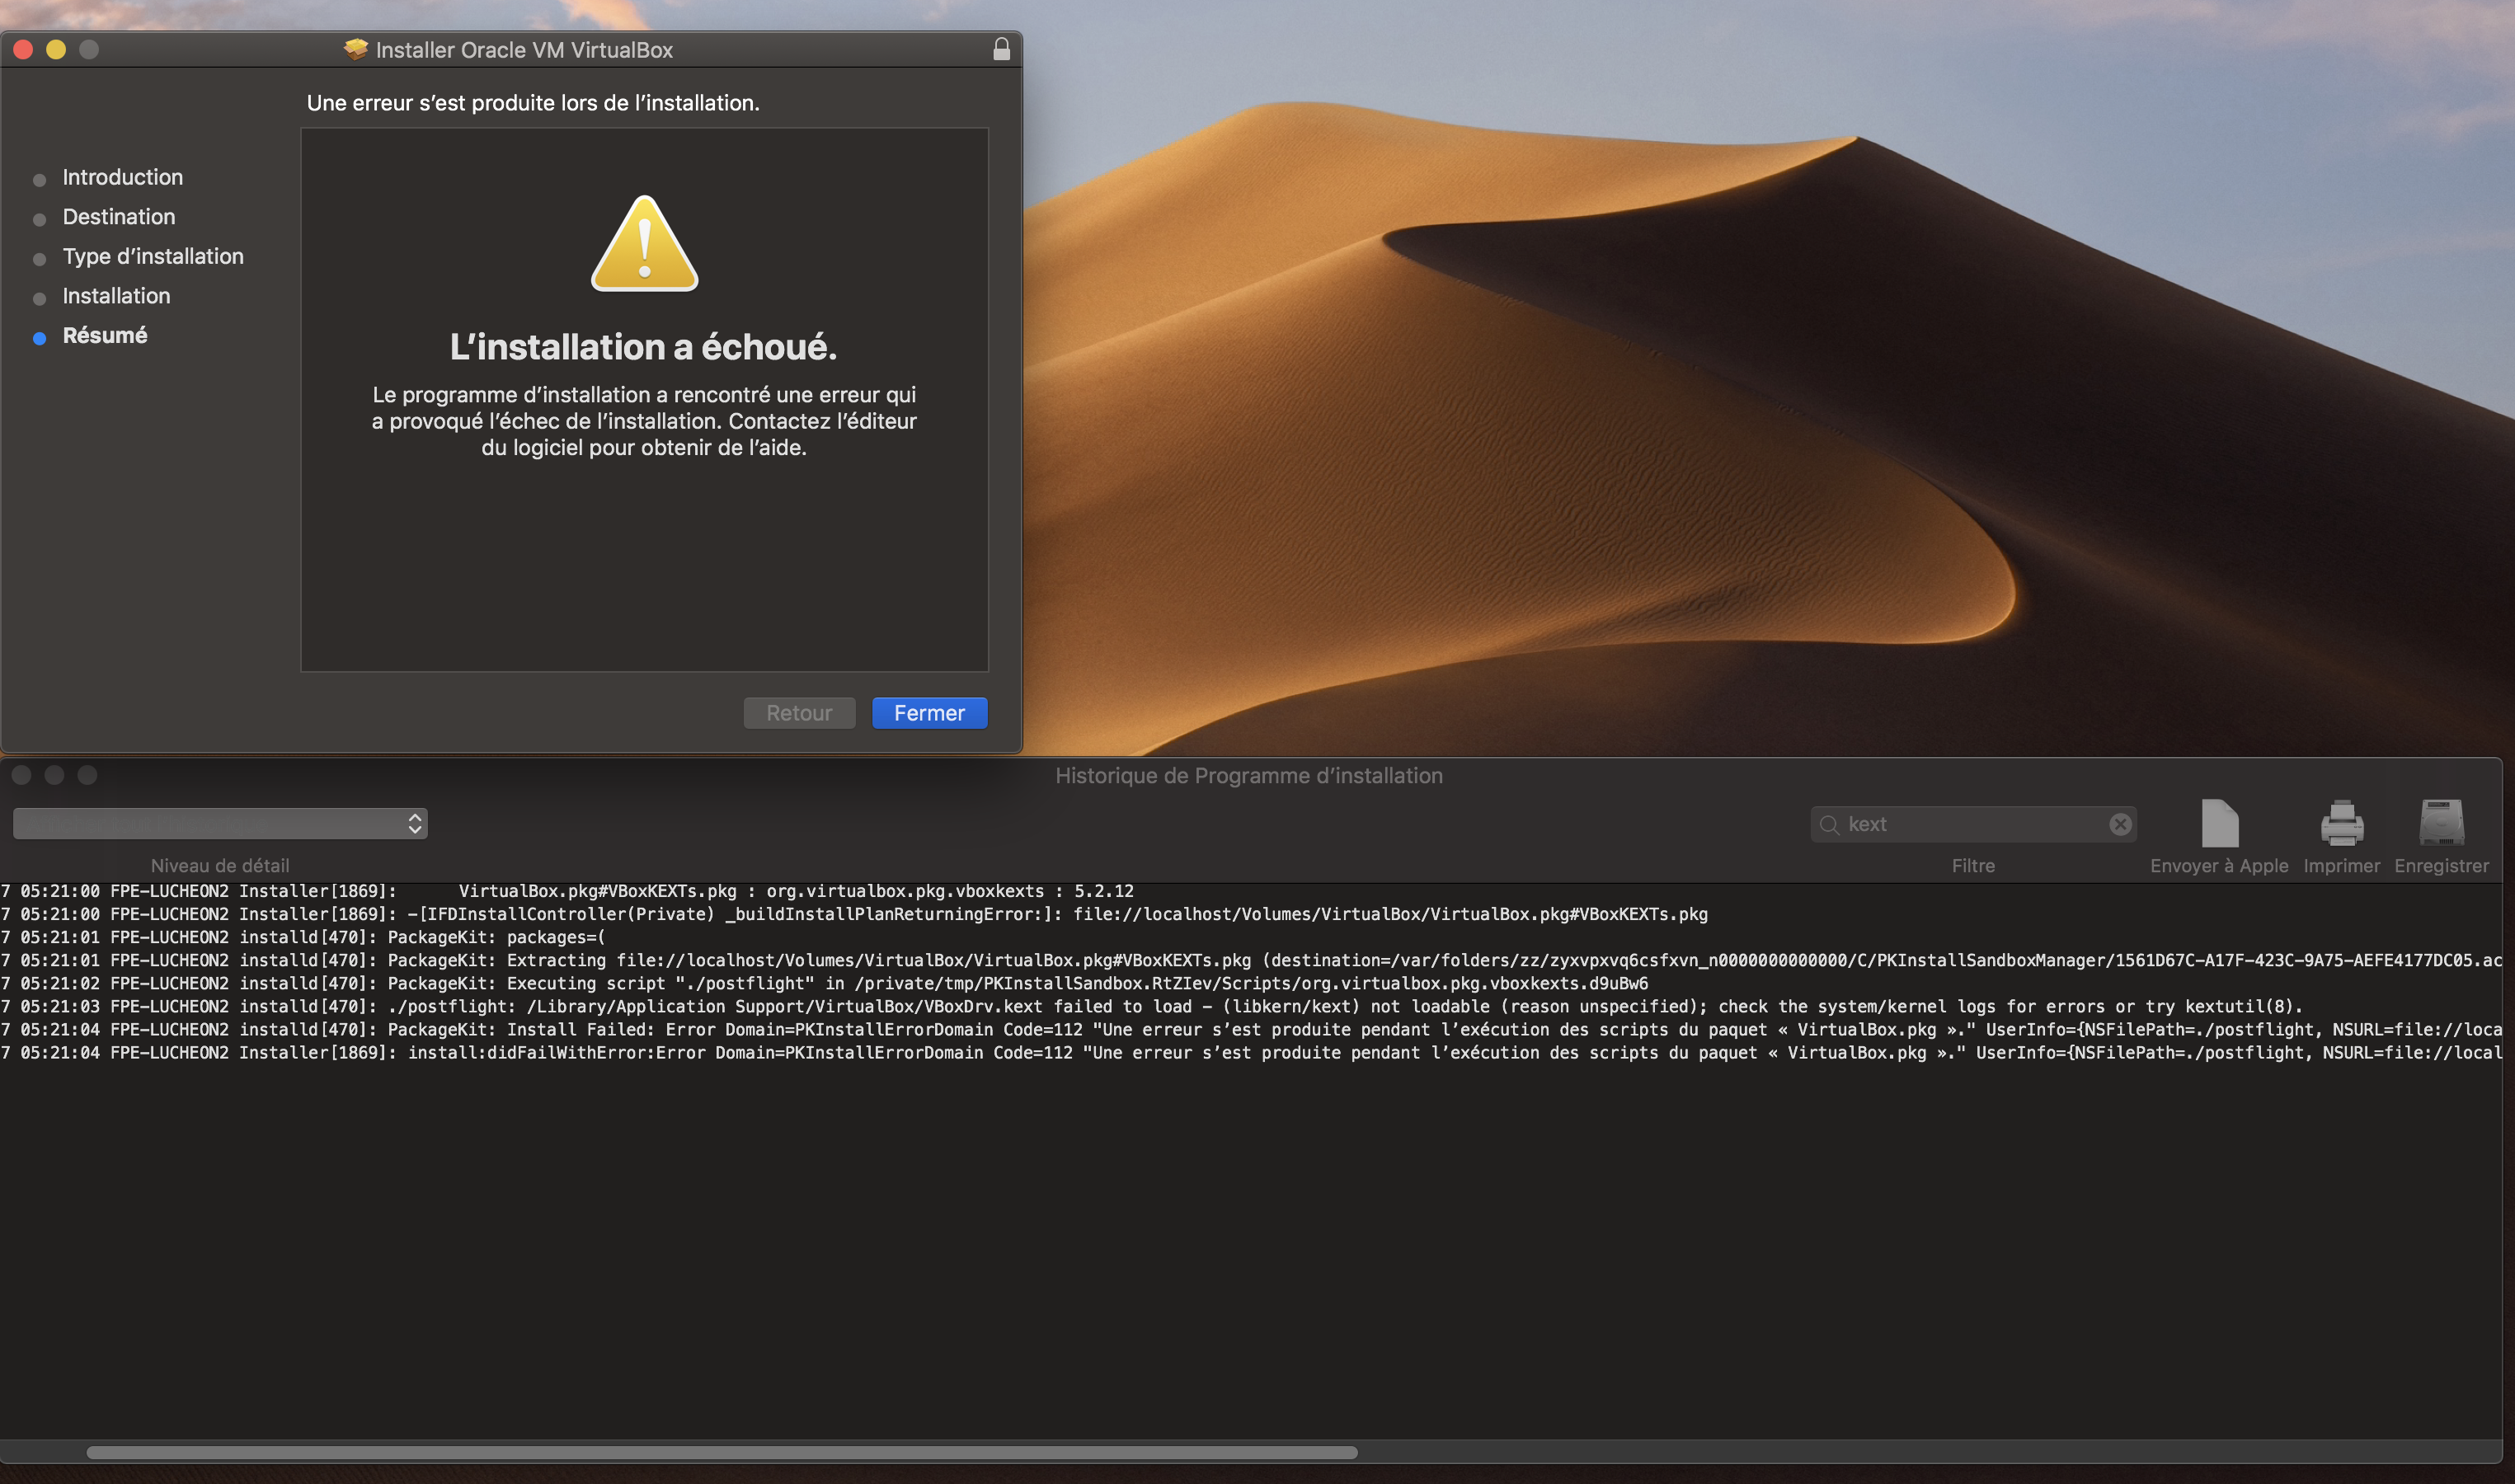Click the Envoyer à Apple document icon
The width and height of the screenshot is (2515, 1484).
click(x=2219, y=823)
